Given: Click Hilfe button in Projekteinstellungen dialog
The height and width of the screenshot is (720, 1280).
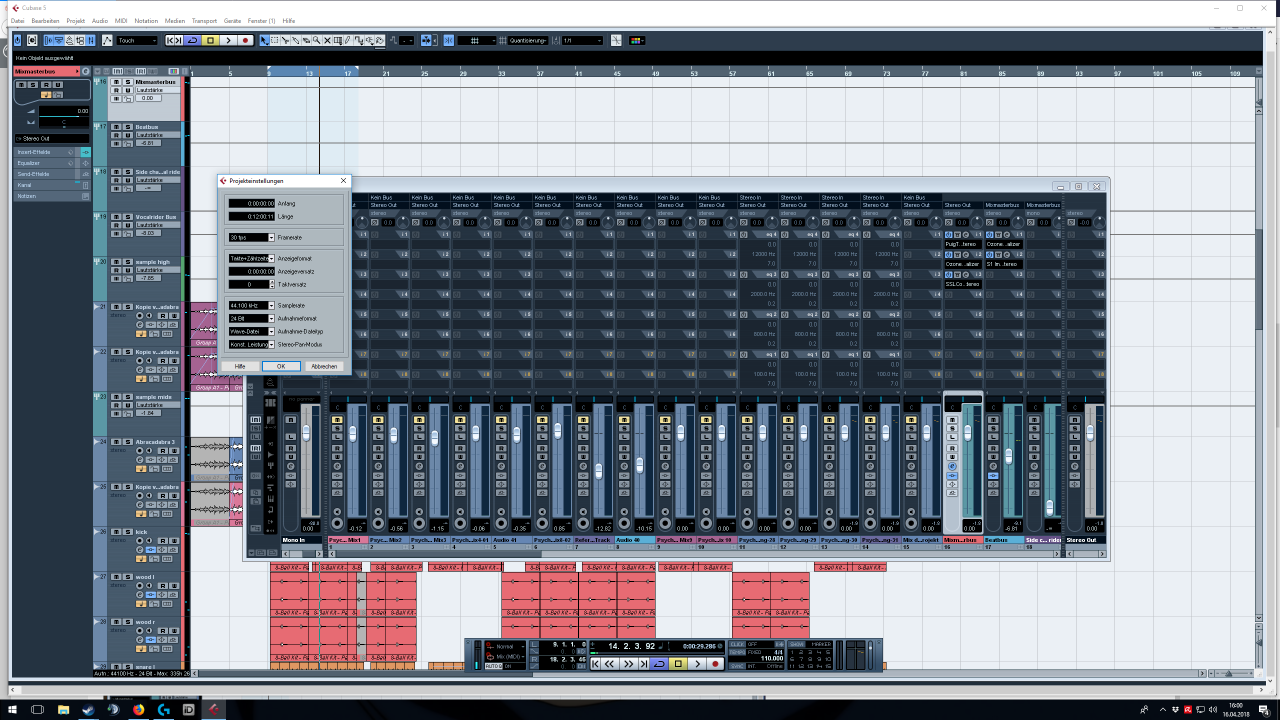Looking at the screenshot, I should click(240, 366).
